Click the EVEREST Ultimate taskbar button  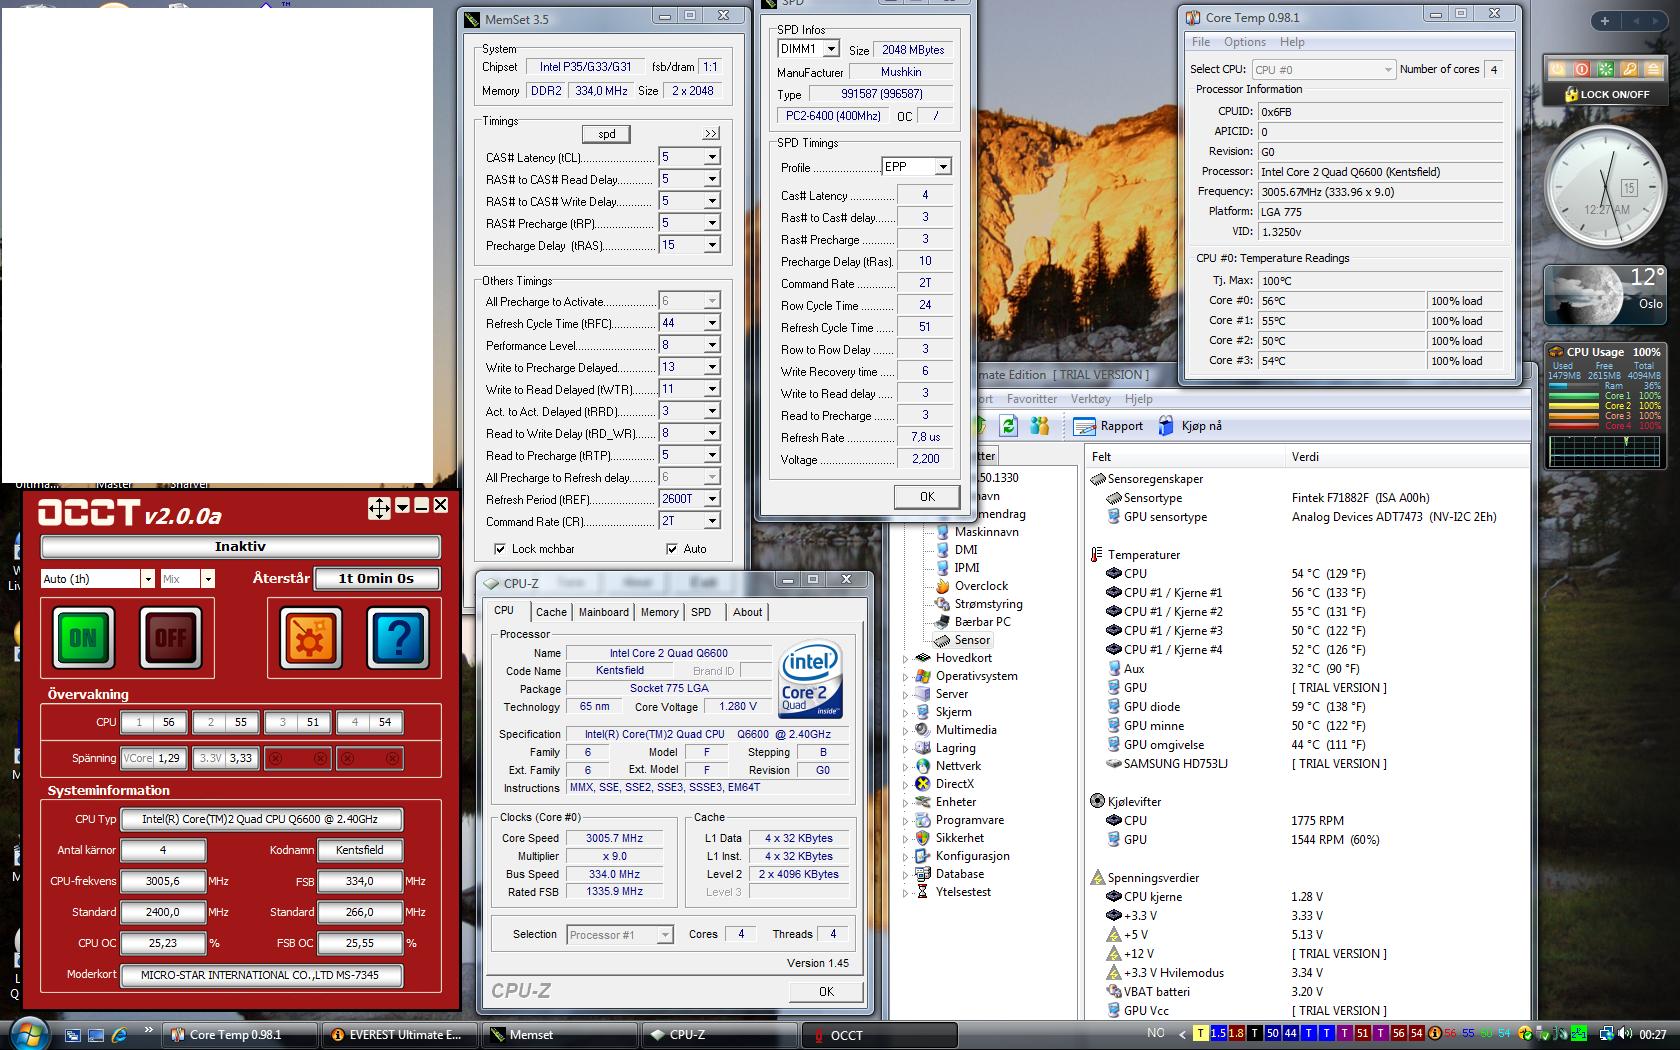pos(399,1035)
